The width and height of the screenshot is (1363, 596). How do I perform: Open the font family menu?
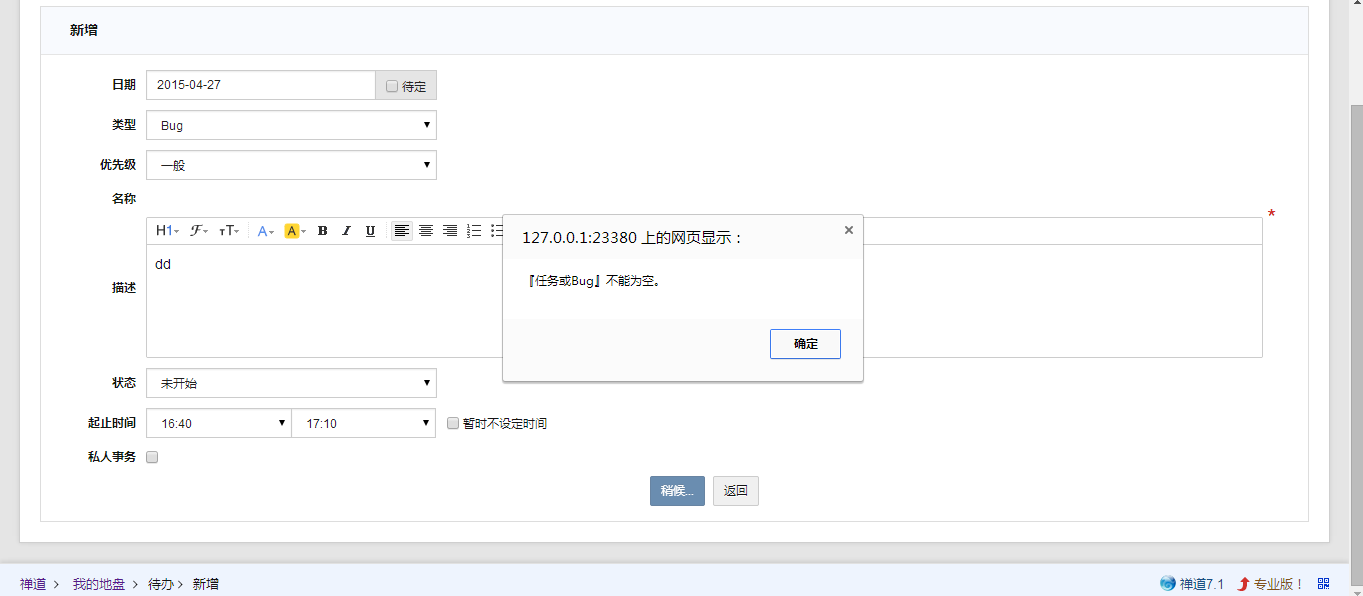point(199,231)
